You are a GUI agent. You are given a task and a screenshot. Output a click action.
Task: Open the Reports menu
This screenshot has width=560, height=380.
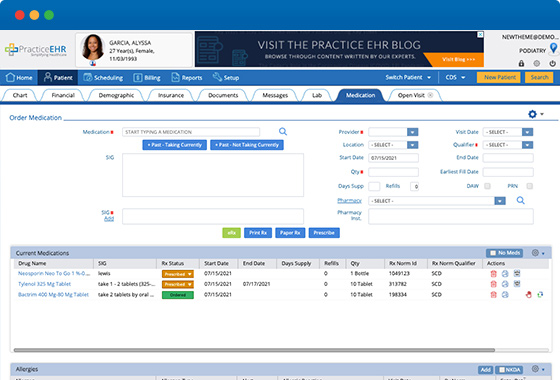[187, 78]
